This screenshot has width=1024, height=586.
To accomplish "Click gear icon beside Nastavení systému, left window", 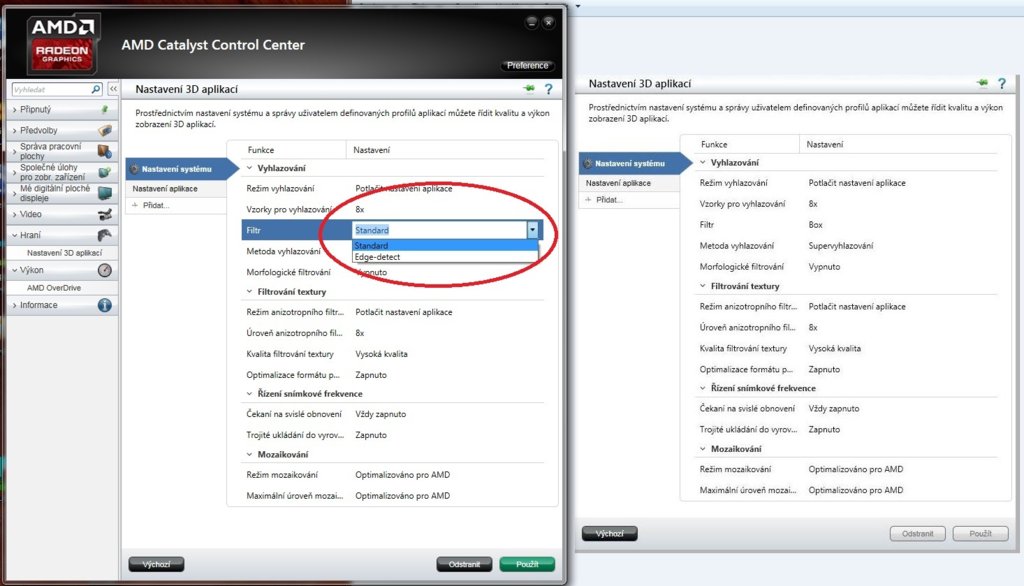I will [x=134, y=169].
